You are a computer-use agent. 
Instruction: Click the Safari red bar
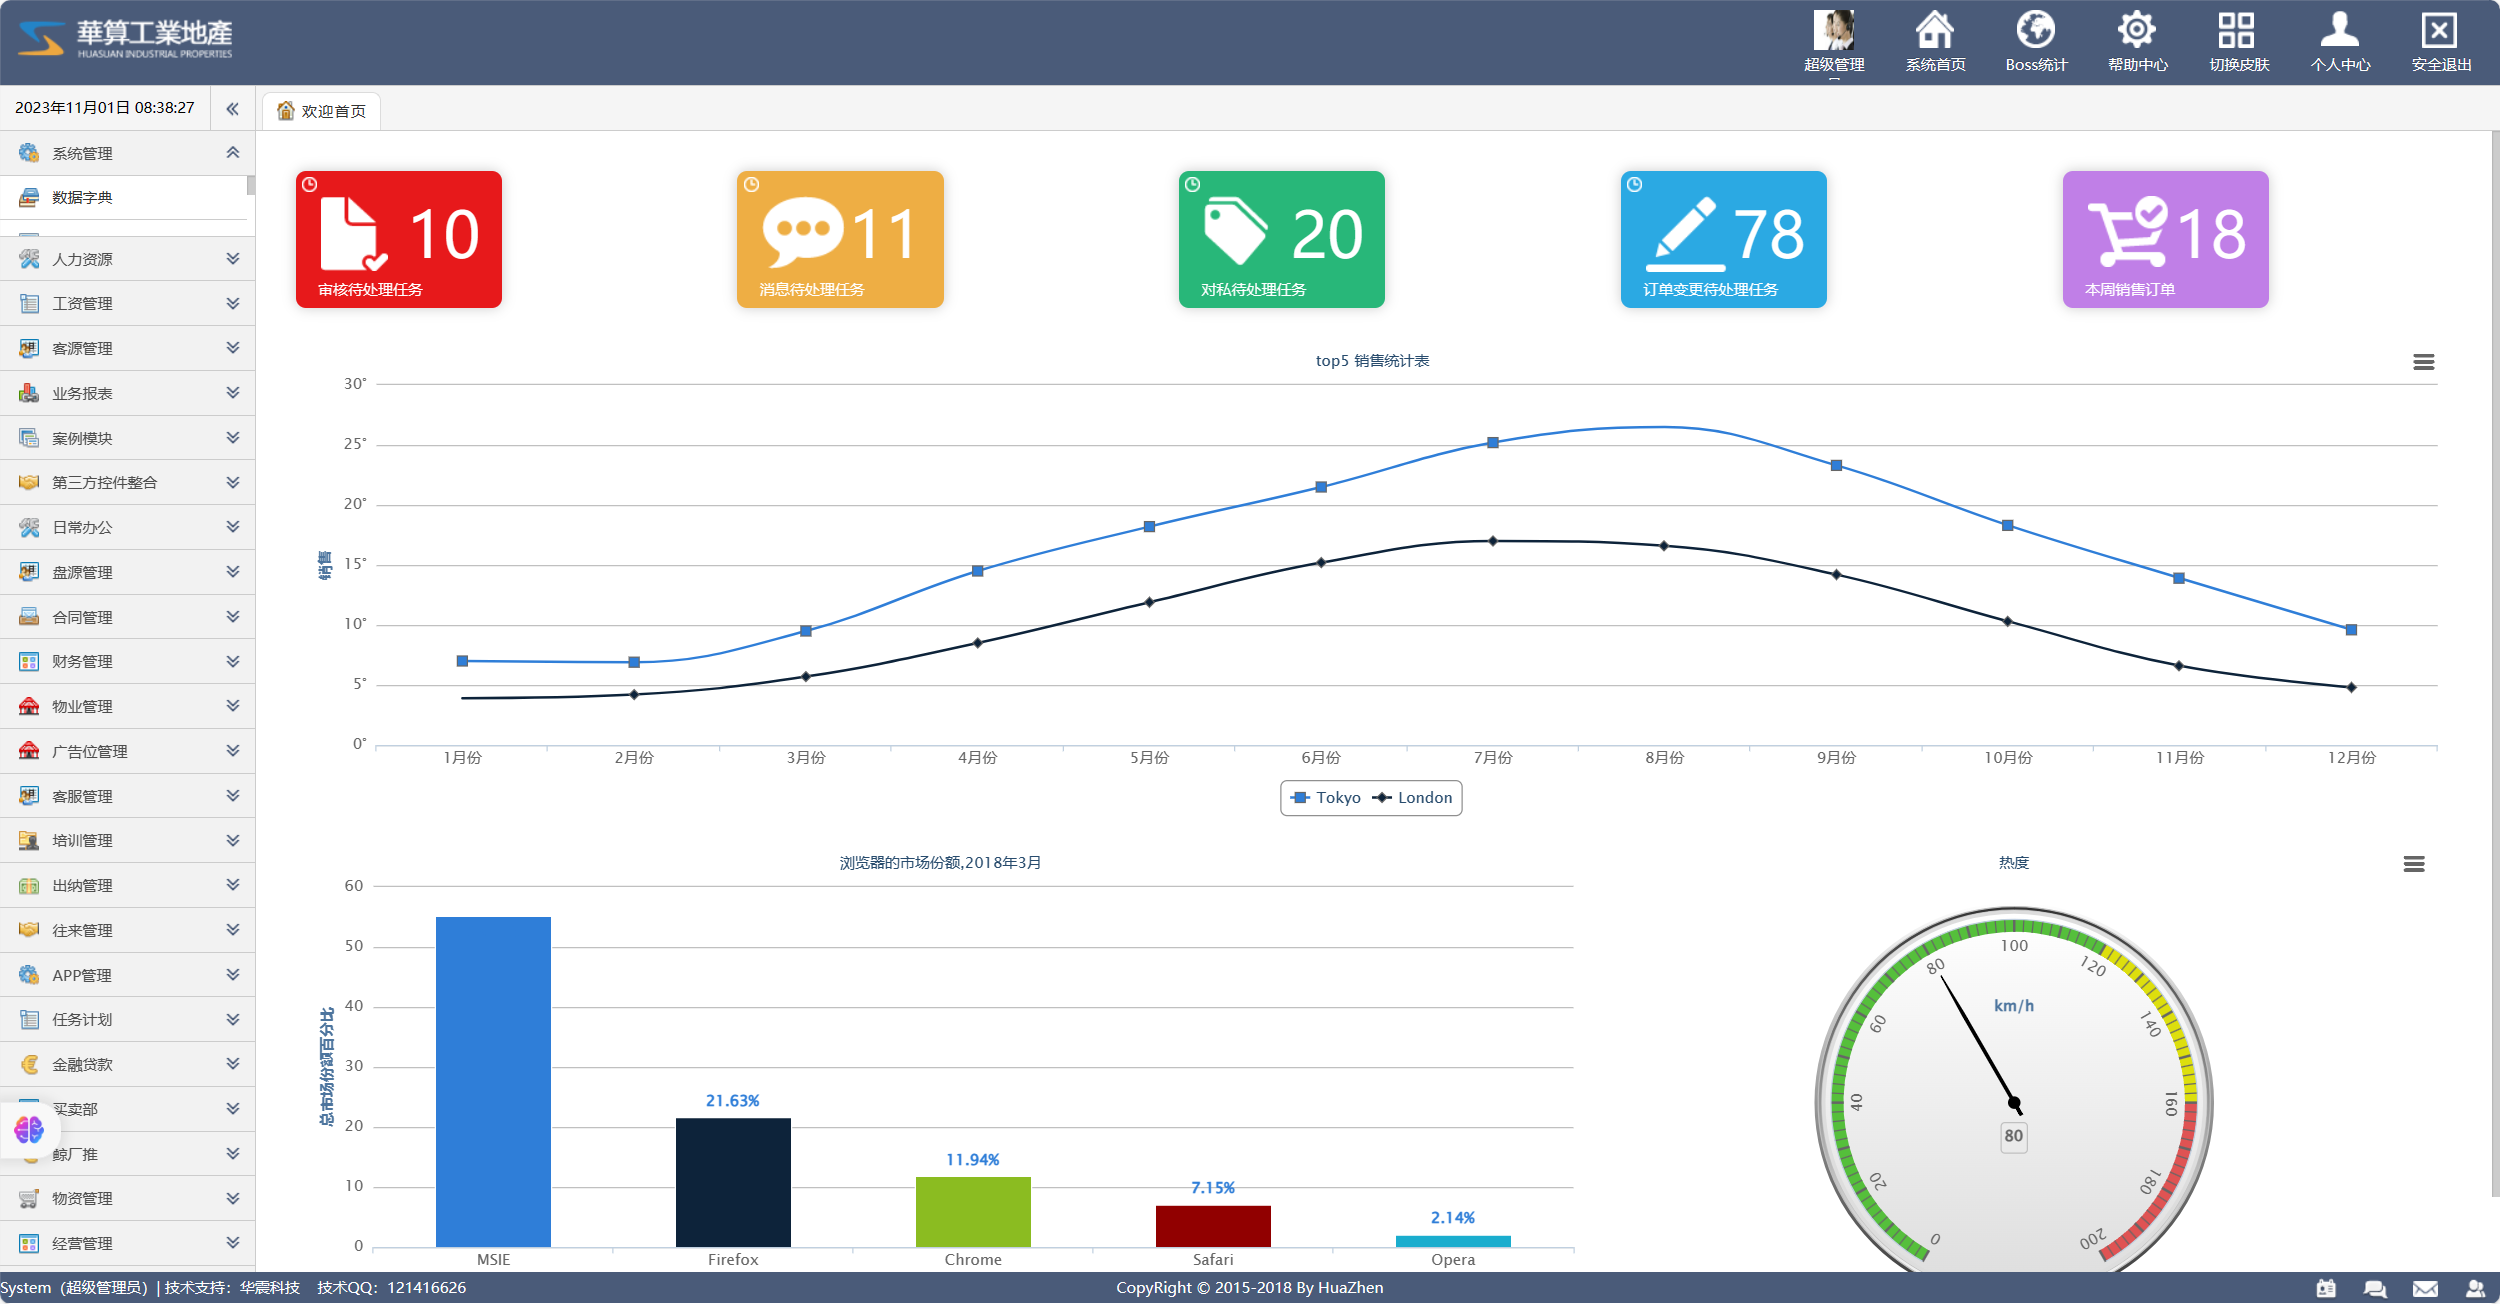[1213, 1226]
